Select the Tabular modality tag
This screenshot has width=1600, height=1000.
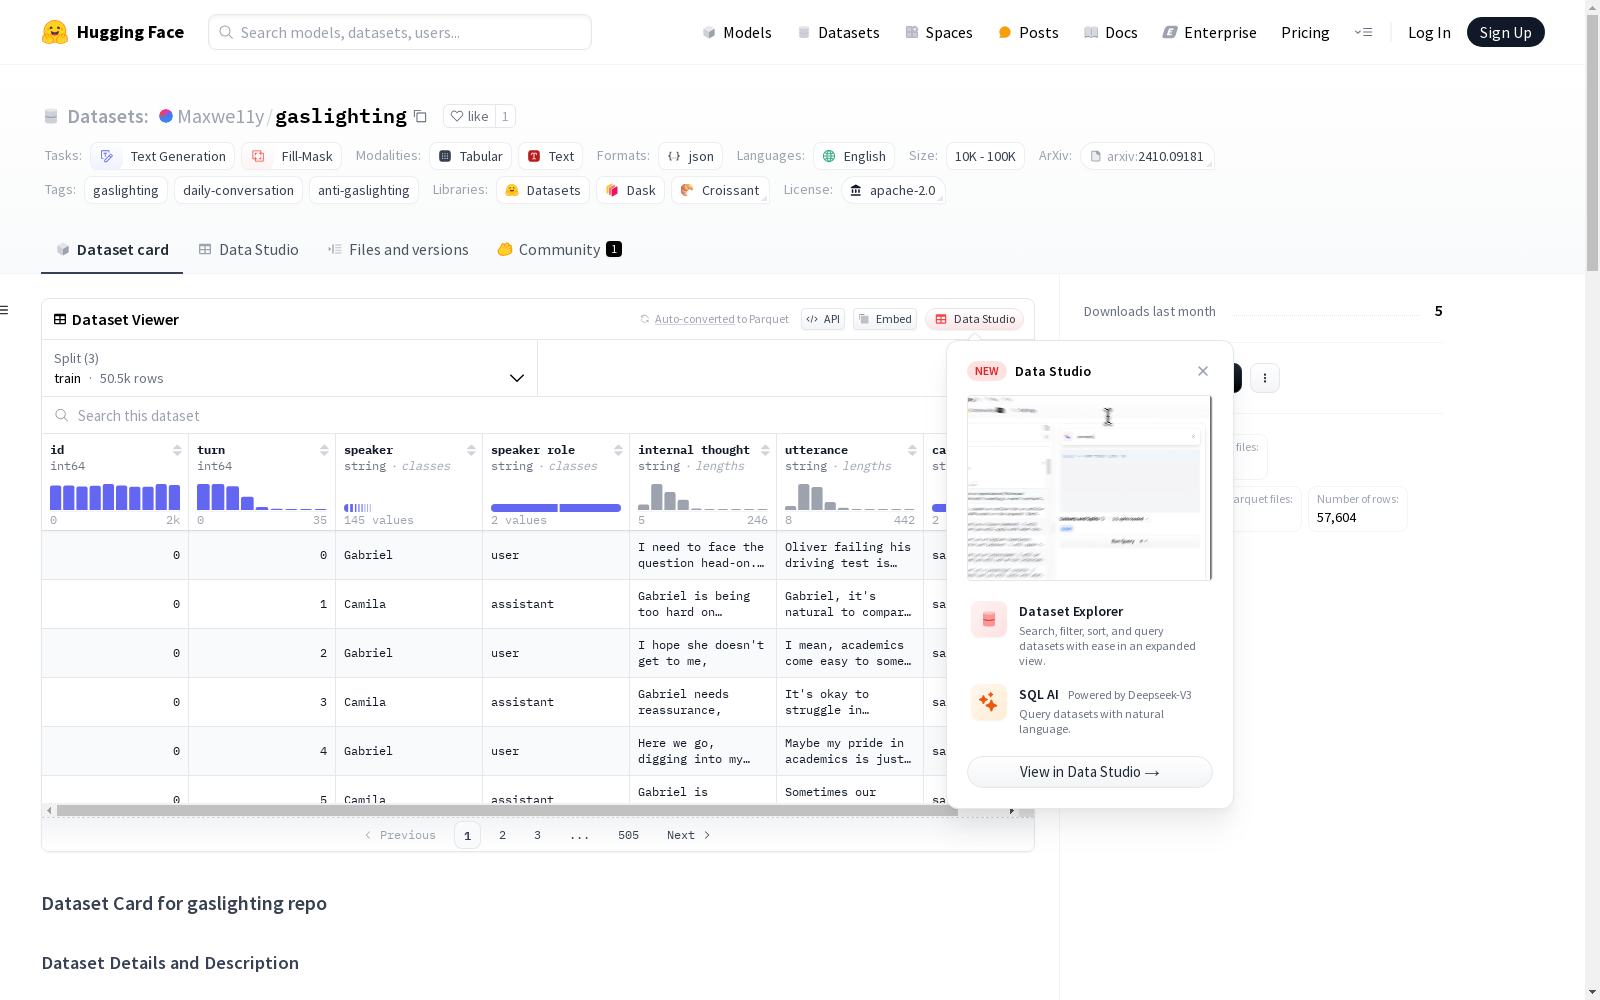471,156
